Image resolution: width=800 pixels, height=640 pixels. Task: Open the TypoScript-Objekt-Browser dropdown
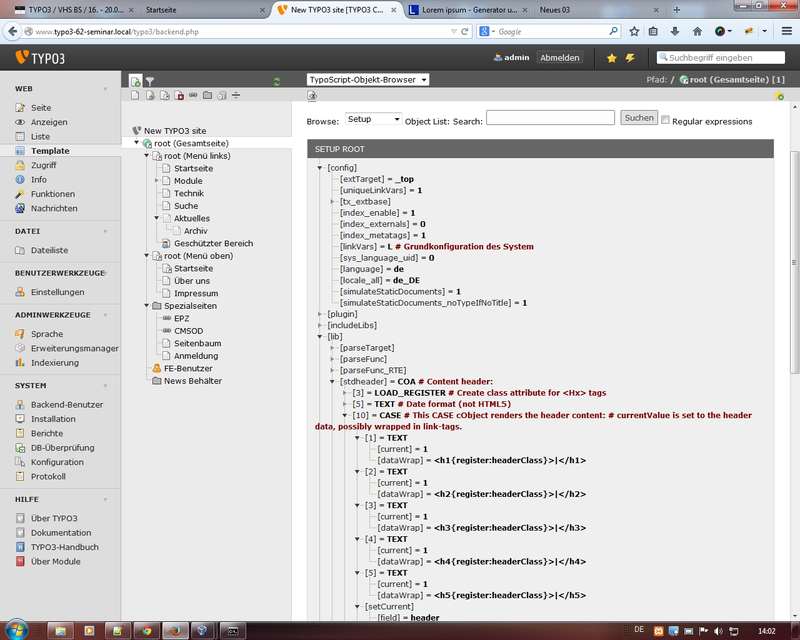tap(368, 79)
